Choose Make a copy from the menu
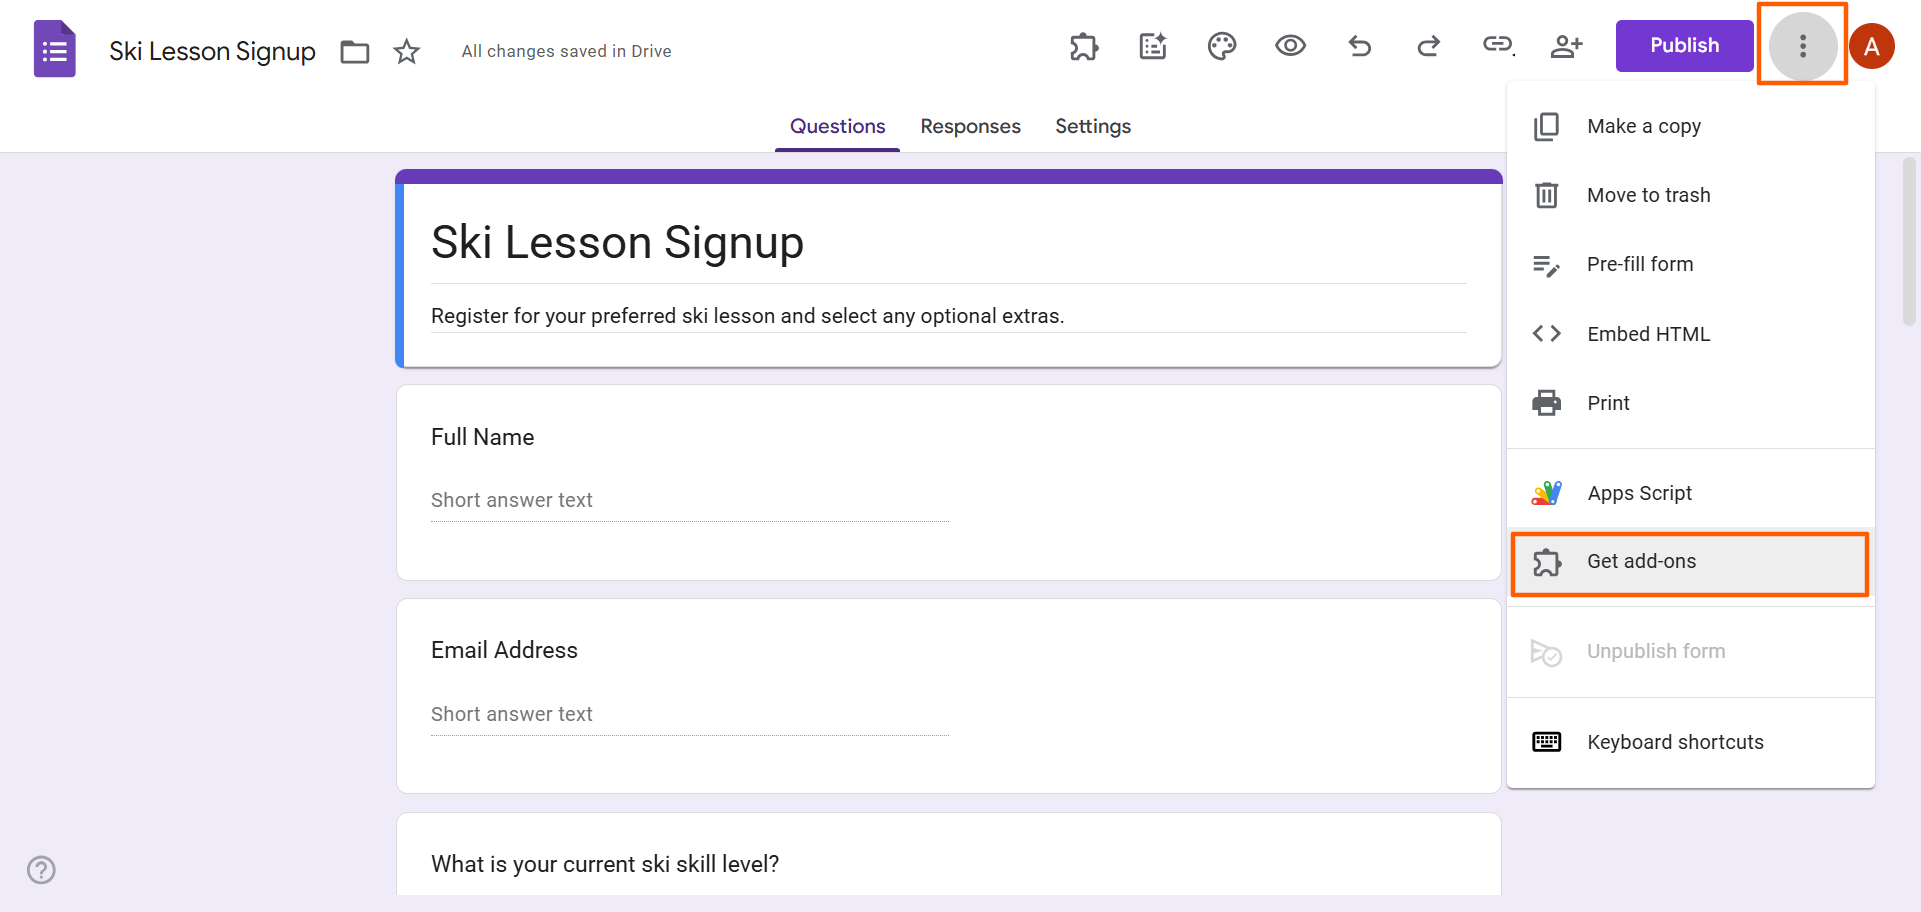1921x912 pixels. tap(1643, 126)
